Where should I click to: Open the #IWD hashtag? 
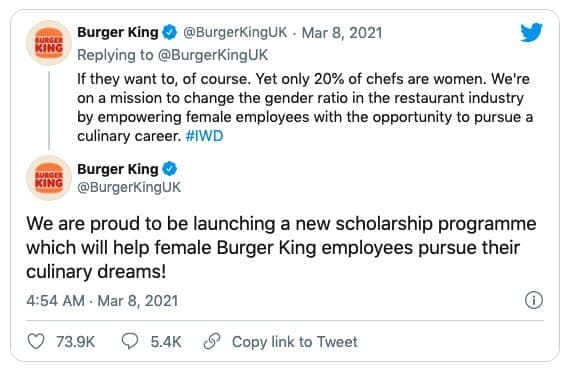(204, 136)
